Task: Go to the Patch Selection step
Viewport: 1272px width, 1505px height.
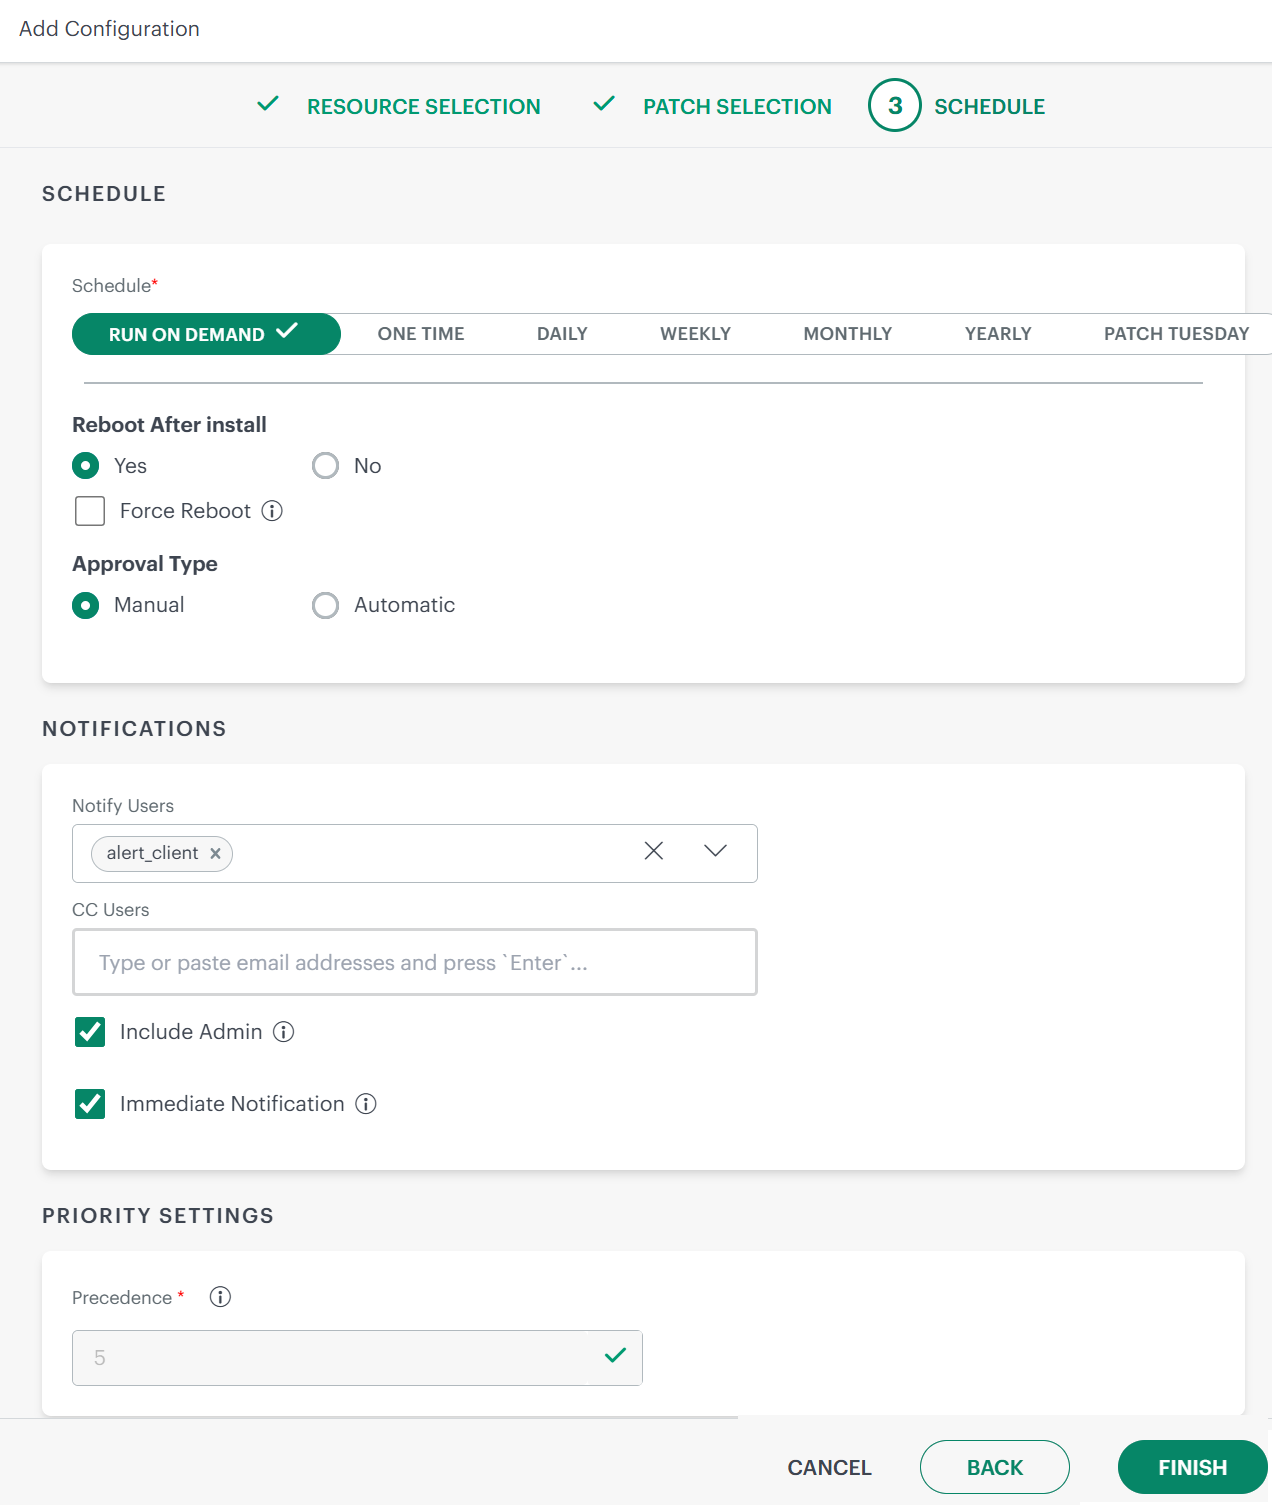Action: coord(736,107)
